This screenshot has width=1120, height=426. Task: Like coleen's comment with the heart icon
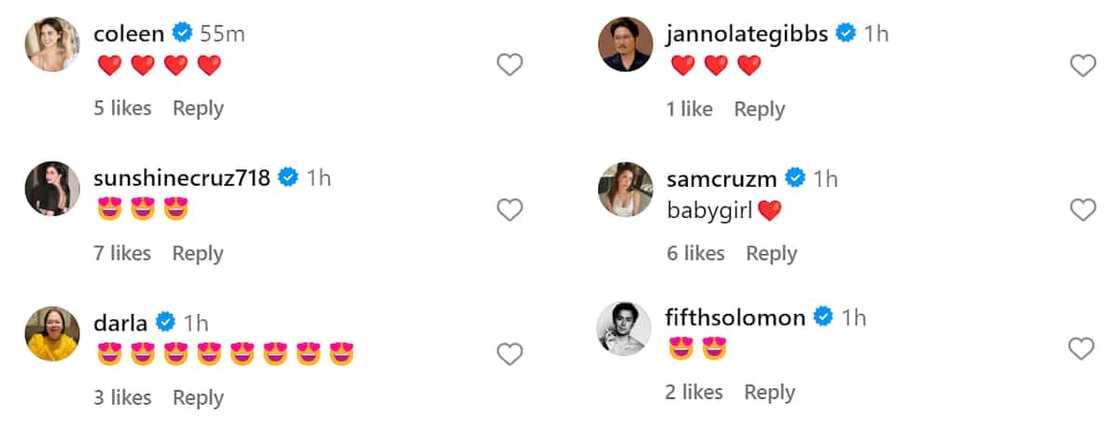click(x=510, y=66)
